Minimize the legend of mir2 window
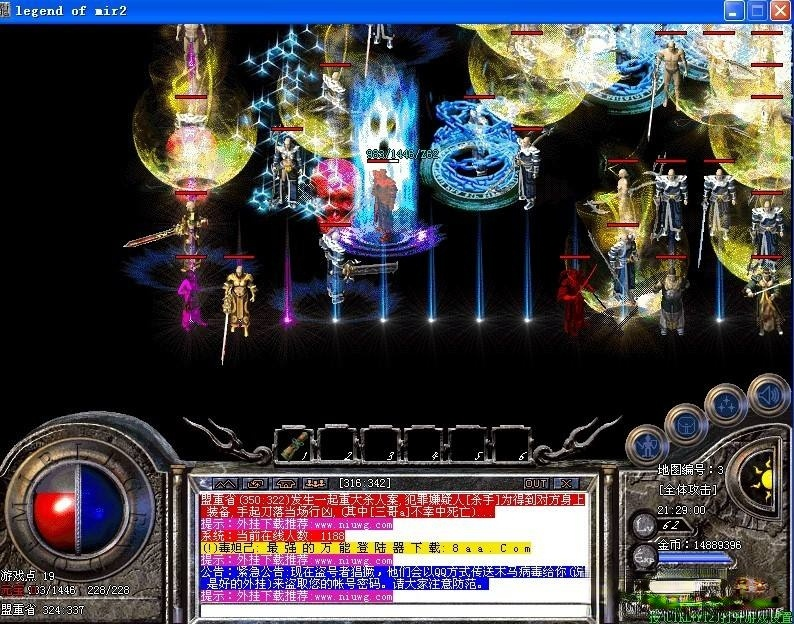This screenshot has width=794, height=624. pyautogui.click(x=734, y=11)
